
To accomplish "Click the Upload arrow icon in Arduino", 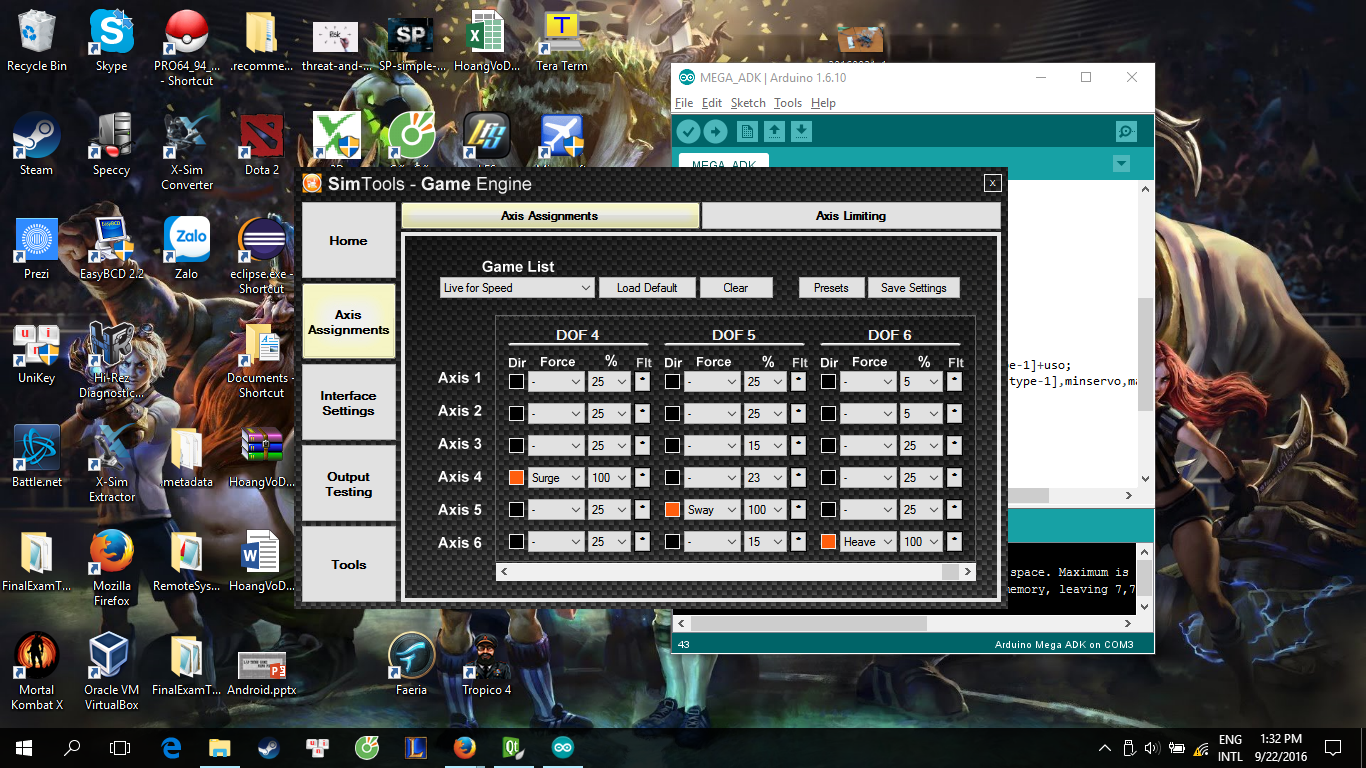I will click(x=716, y=131).
